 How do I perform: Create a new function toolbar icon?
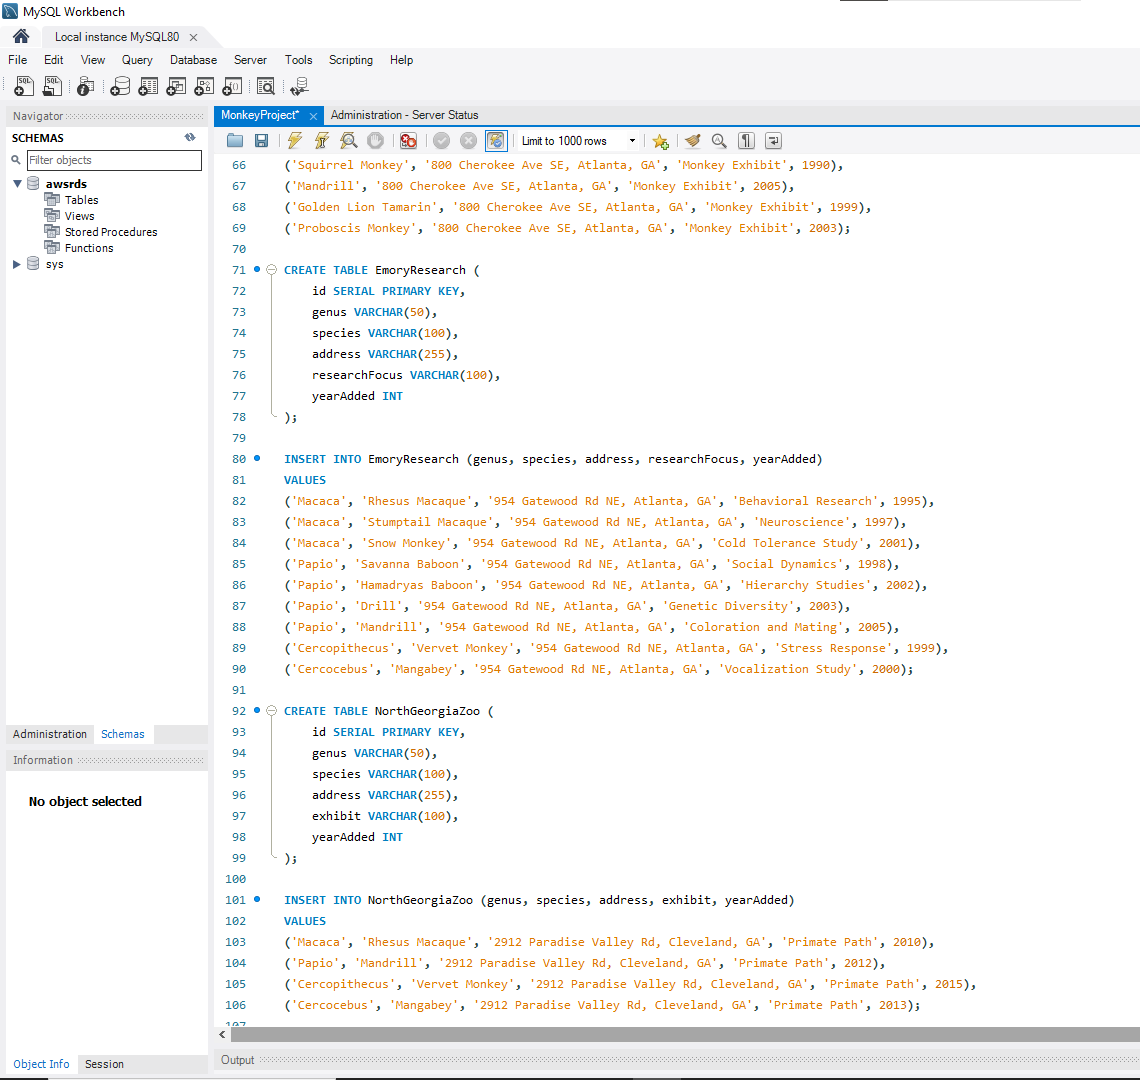point(232,87)
